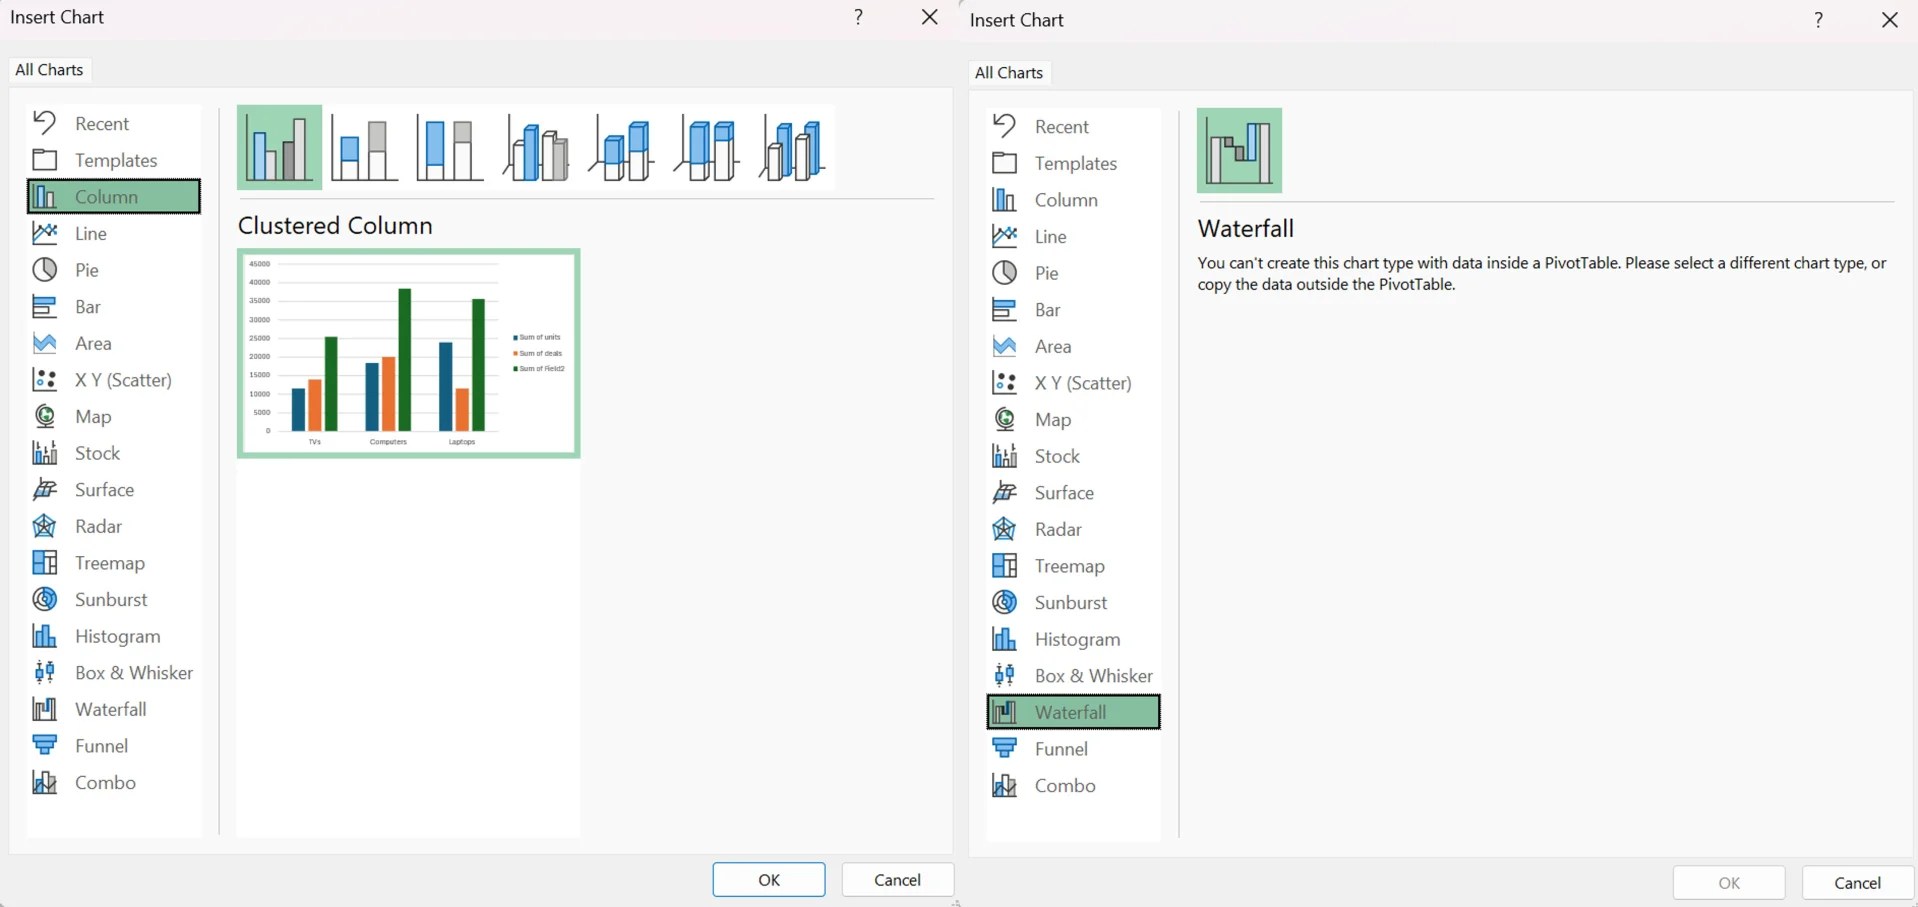
Task: Confirm chart insertion with OK
Action: [767, 879]
